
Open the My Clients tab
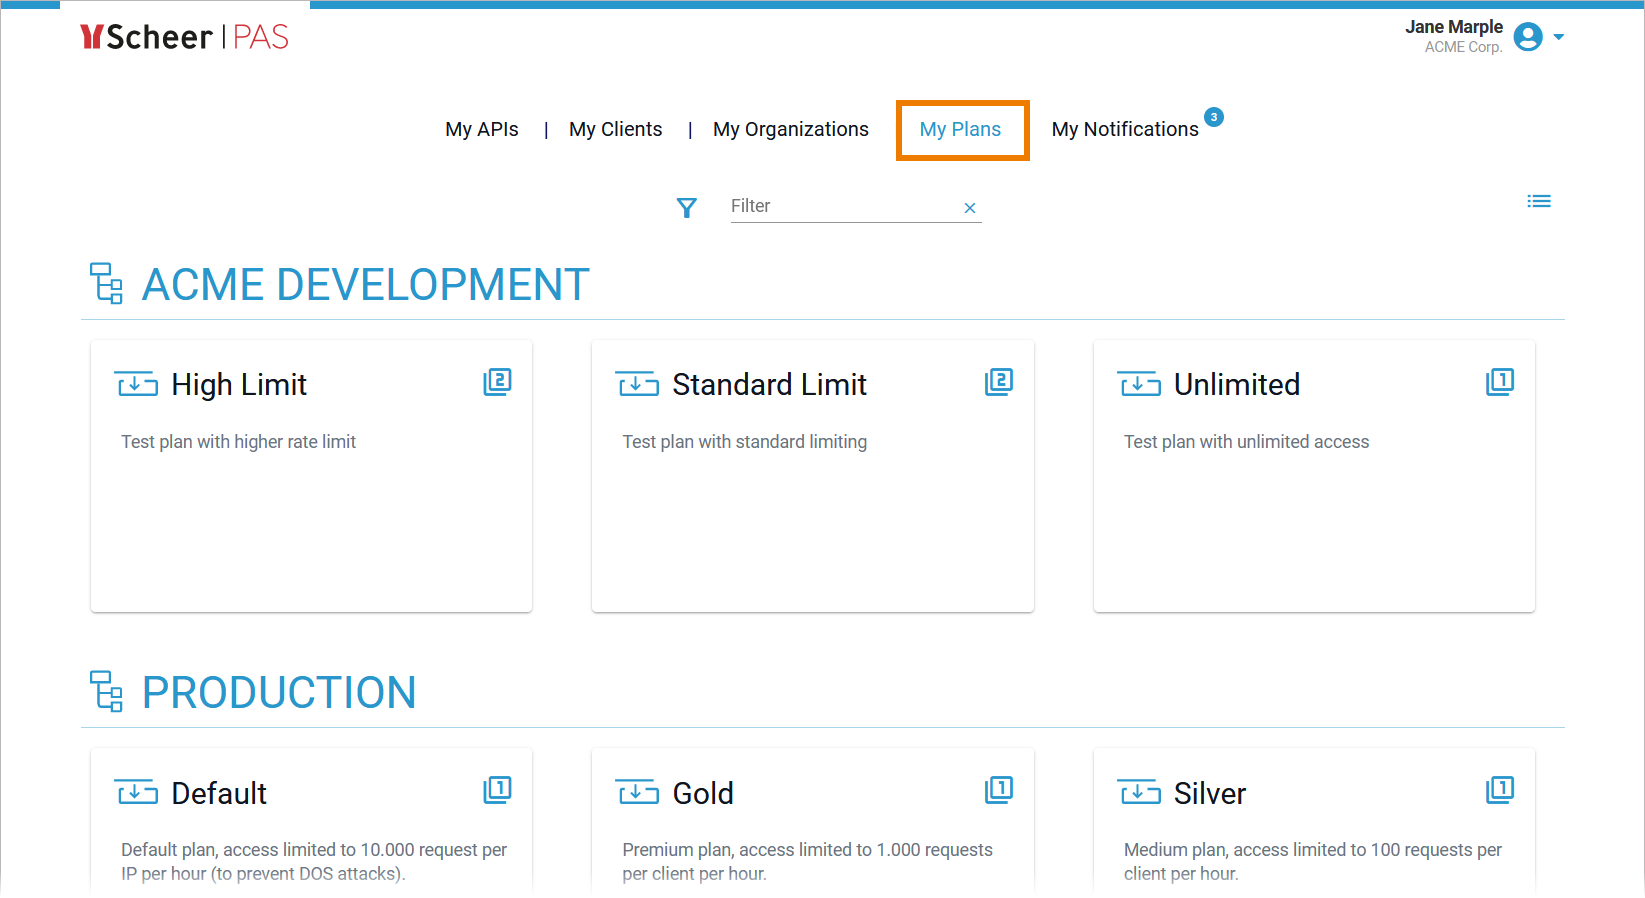pos(615,129)
